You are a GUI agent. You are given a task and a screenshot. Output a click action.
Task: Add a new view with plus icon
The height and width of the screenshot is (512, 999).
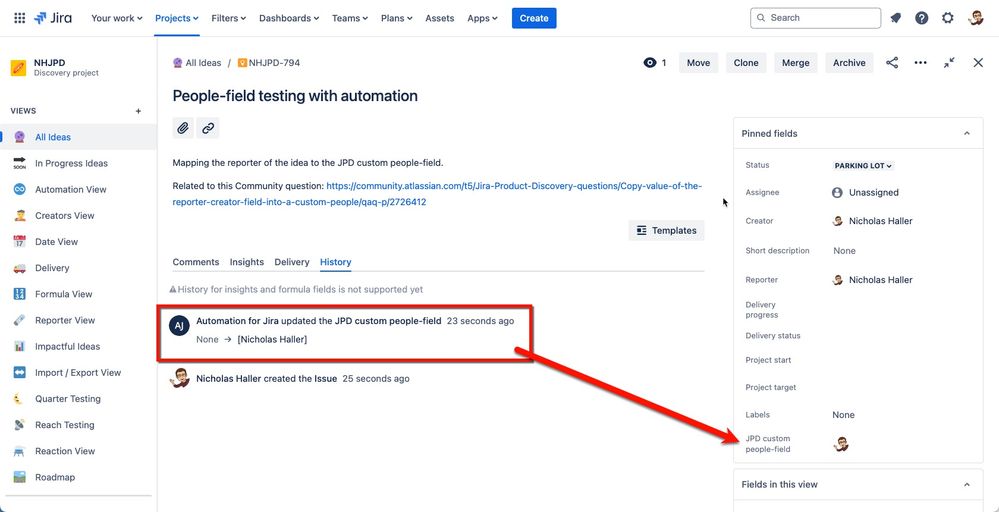click(x=138, y=111)
